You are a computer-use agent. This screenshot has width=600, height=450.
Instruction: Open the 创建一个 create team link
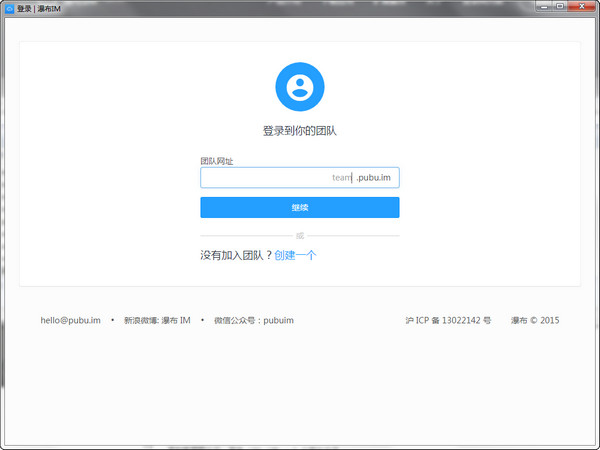click(x=295, y=255)
